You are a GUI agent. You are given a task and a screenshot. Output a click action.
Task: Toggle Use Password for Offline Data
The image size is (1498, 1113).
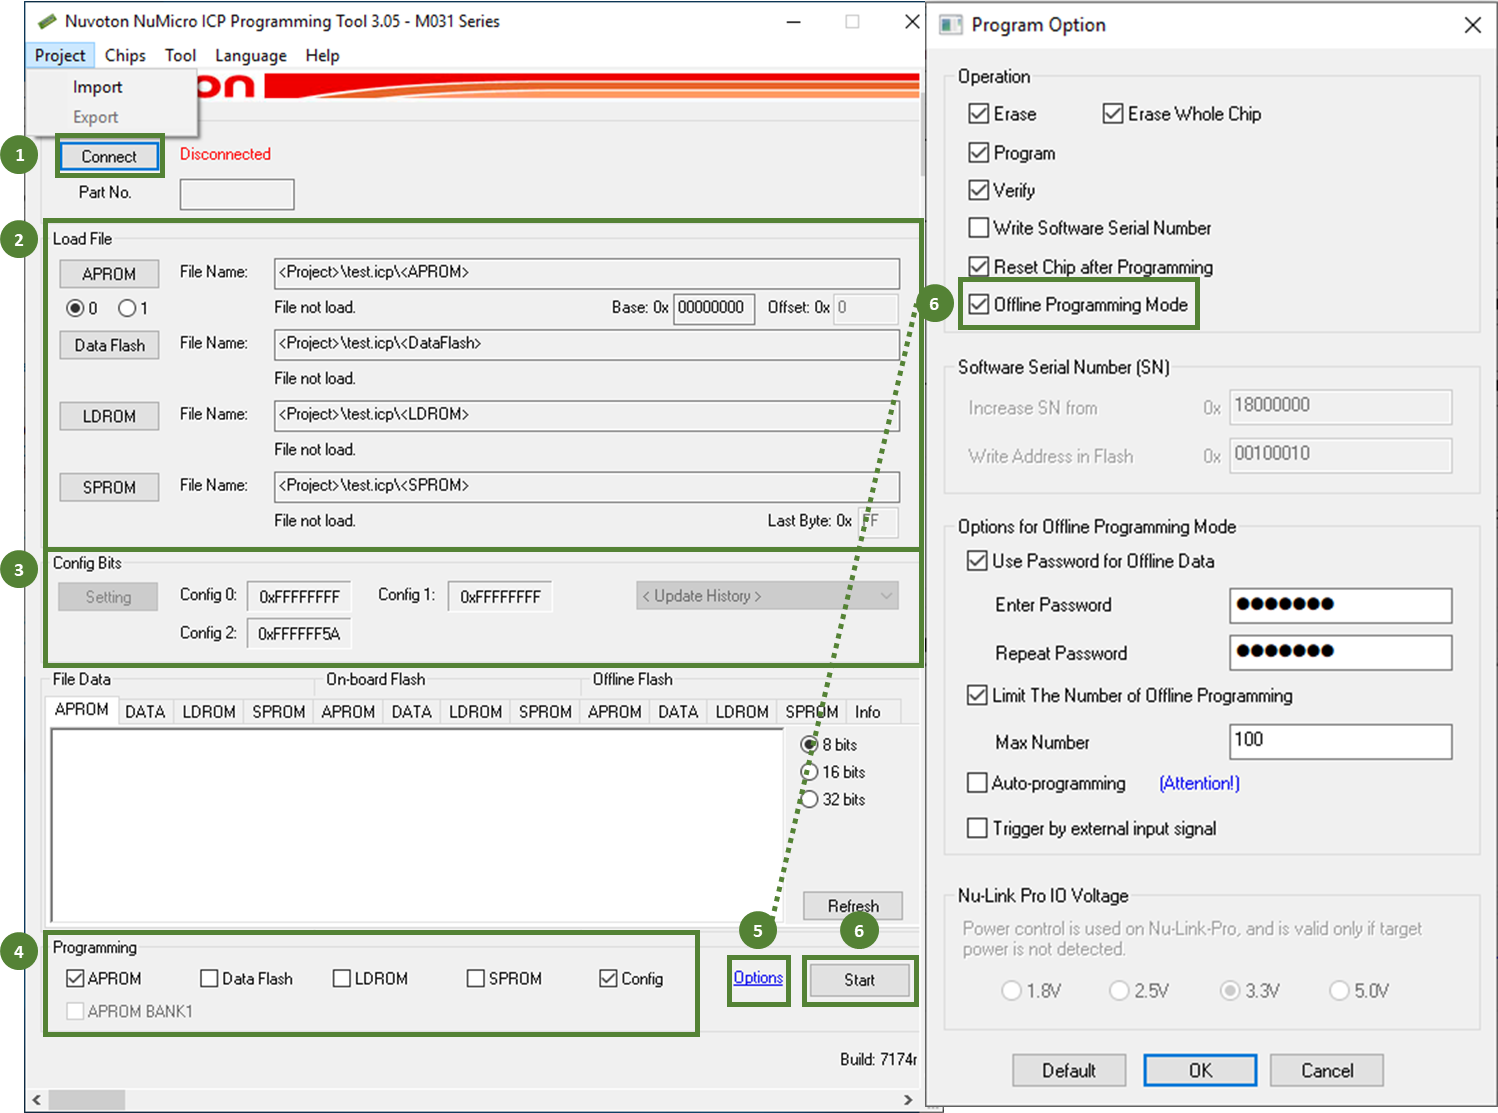977,561
